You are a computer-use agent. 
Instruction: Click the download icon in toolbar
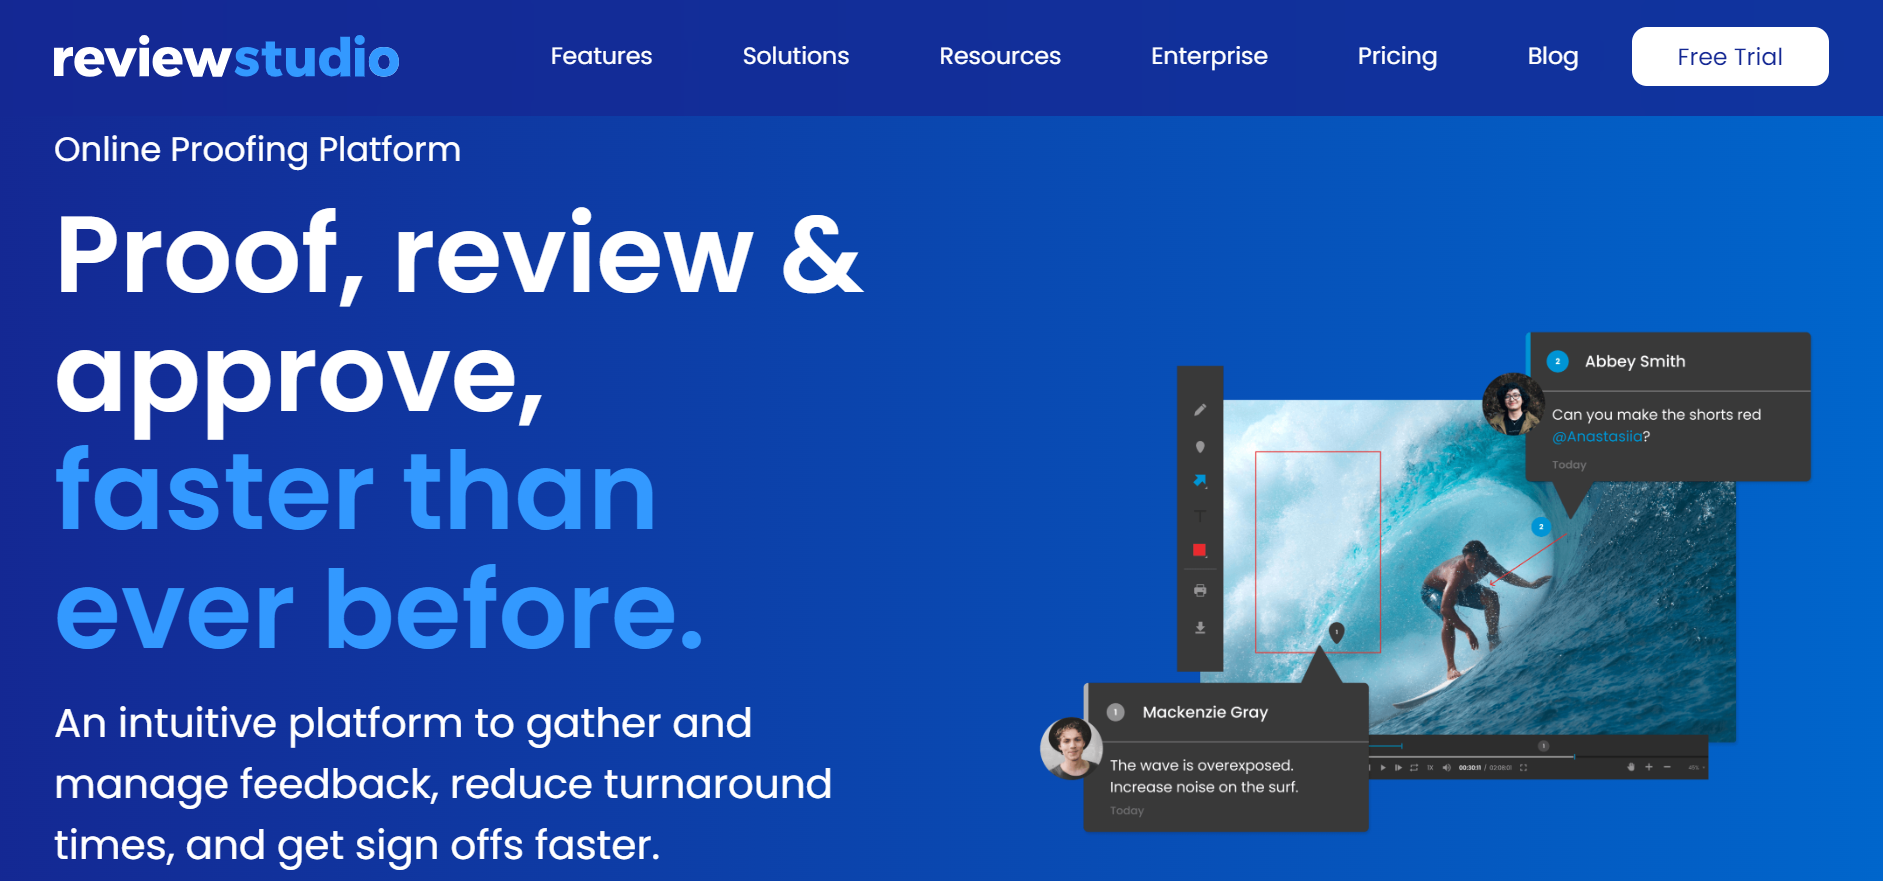pos(1200,628)
